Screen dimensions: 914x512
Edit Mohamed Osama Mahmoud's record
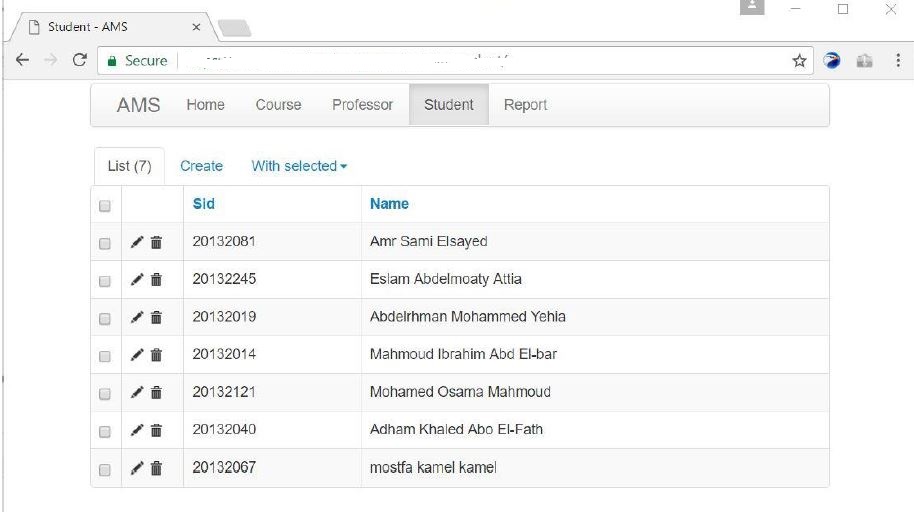(x=137, y=392)
